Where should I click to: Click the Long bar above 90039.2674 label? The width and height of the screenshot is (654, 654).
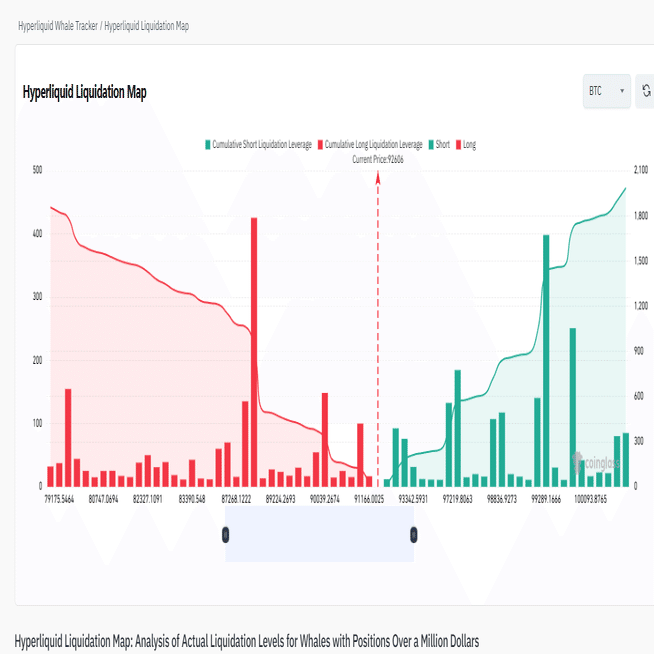325,440
